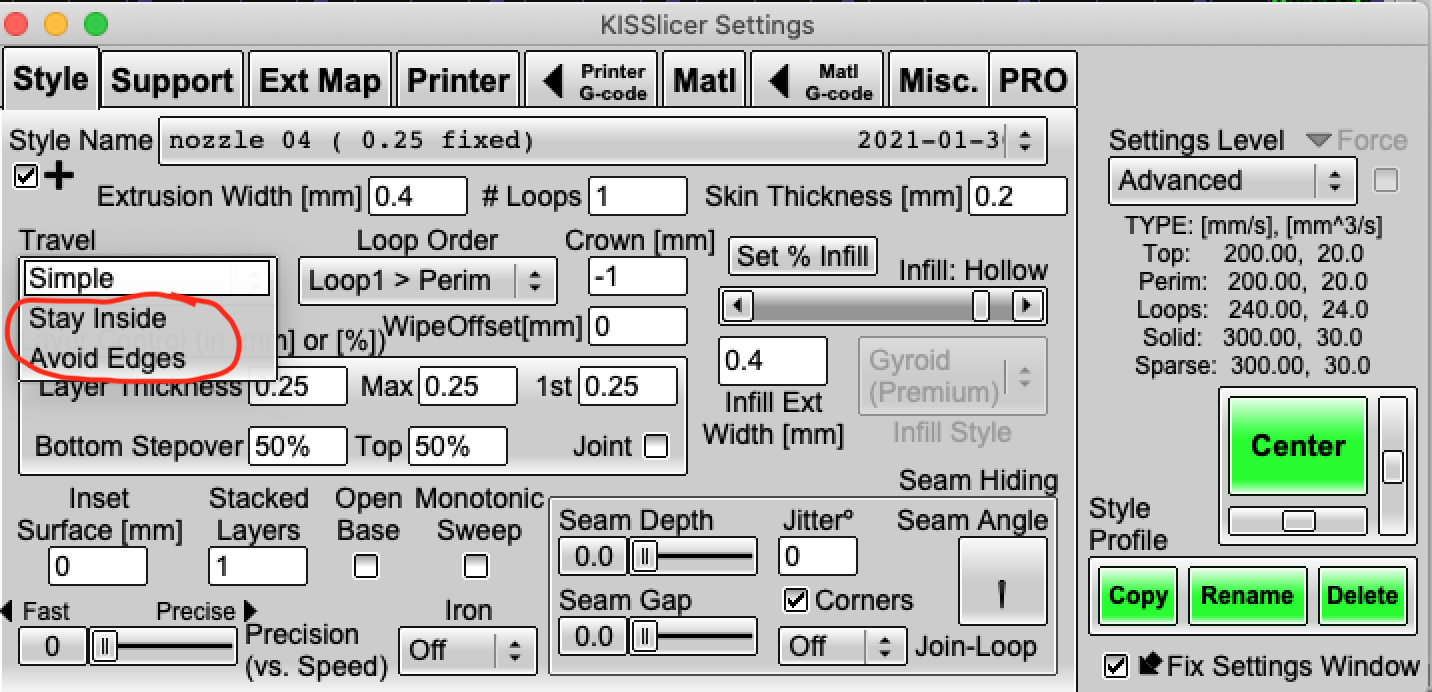Click the Inset Surface field
The image size is (1432, 692).
98,567
